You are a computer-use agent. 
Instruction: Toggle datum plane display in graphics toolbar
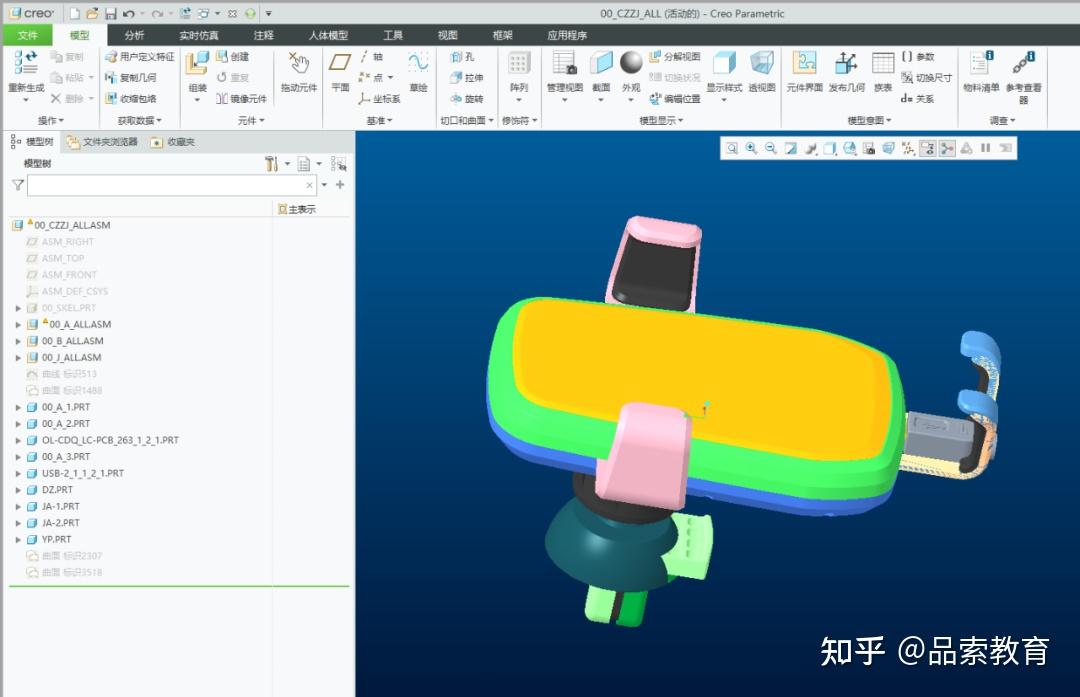(x=907, y=147)
